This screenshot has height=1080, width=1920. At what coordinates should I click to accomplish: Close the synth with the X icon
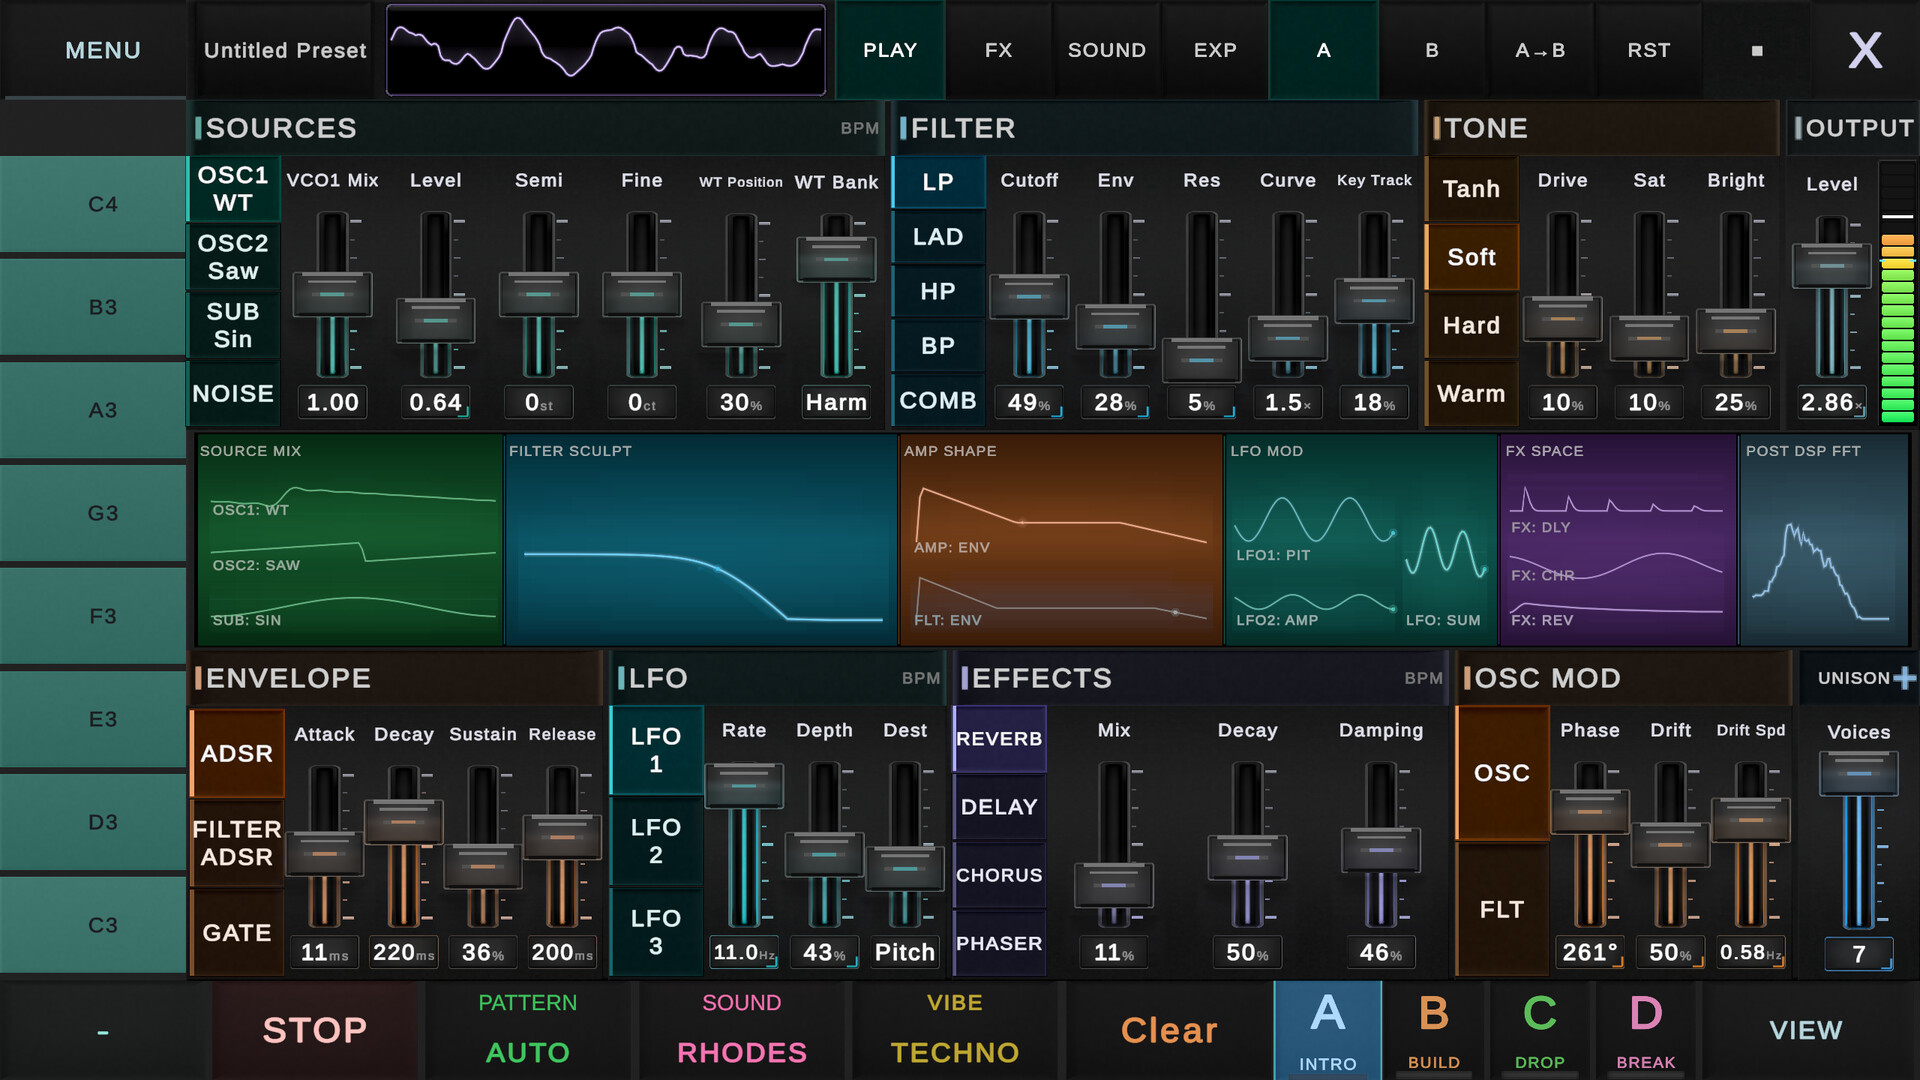coord(1865,50)
